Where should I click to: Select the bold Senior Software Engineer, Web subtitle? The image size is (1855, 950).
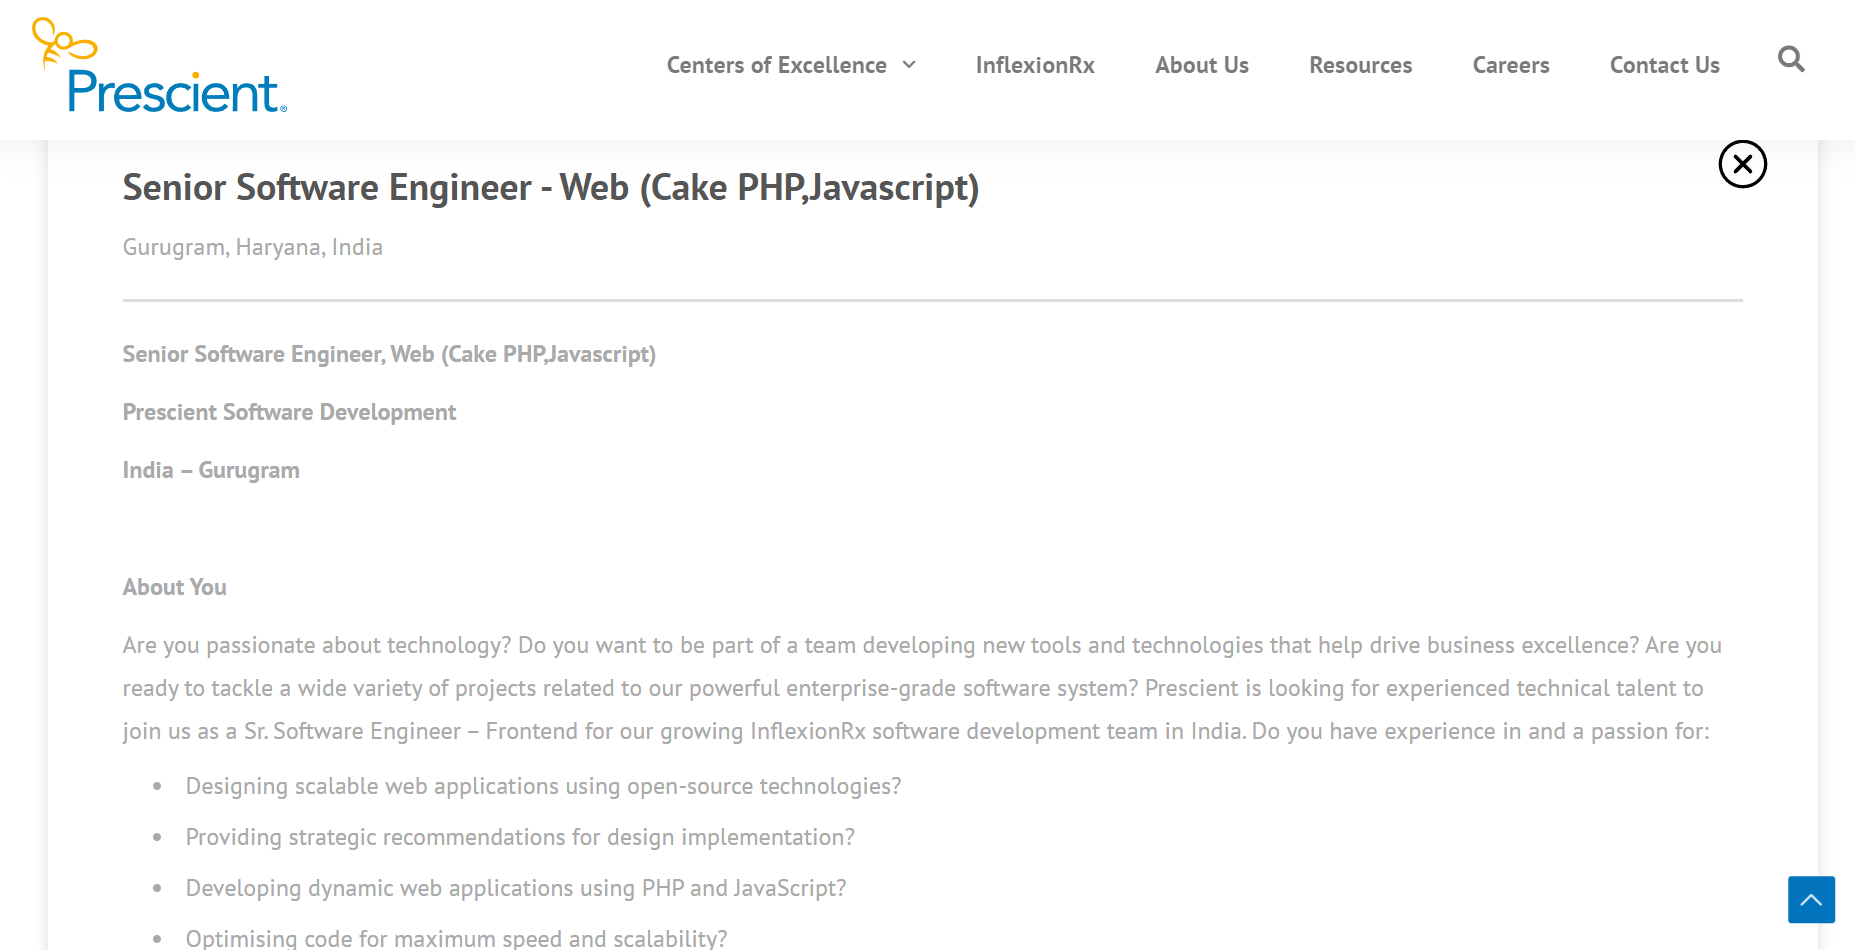(x=389, y=354)
